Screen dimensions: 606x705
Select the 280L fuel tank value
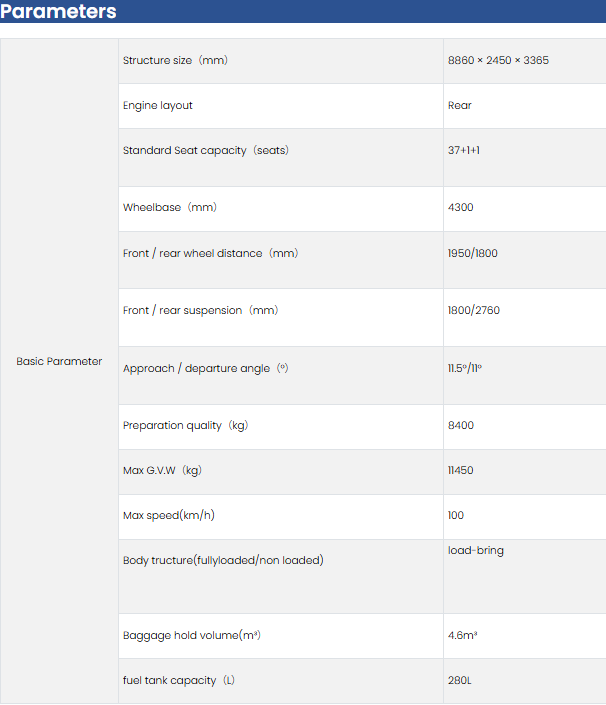pos(459,680)
